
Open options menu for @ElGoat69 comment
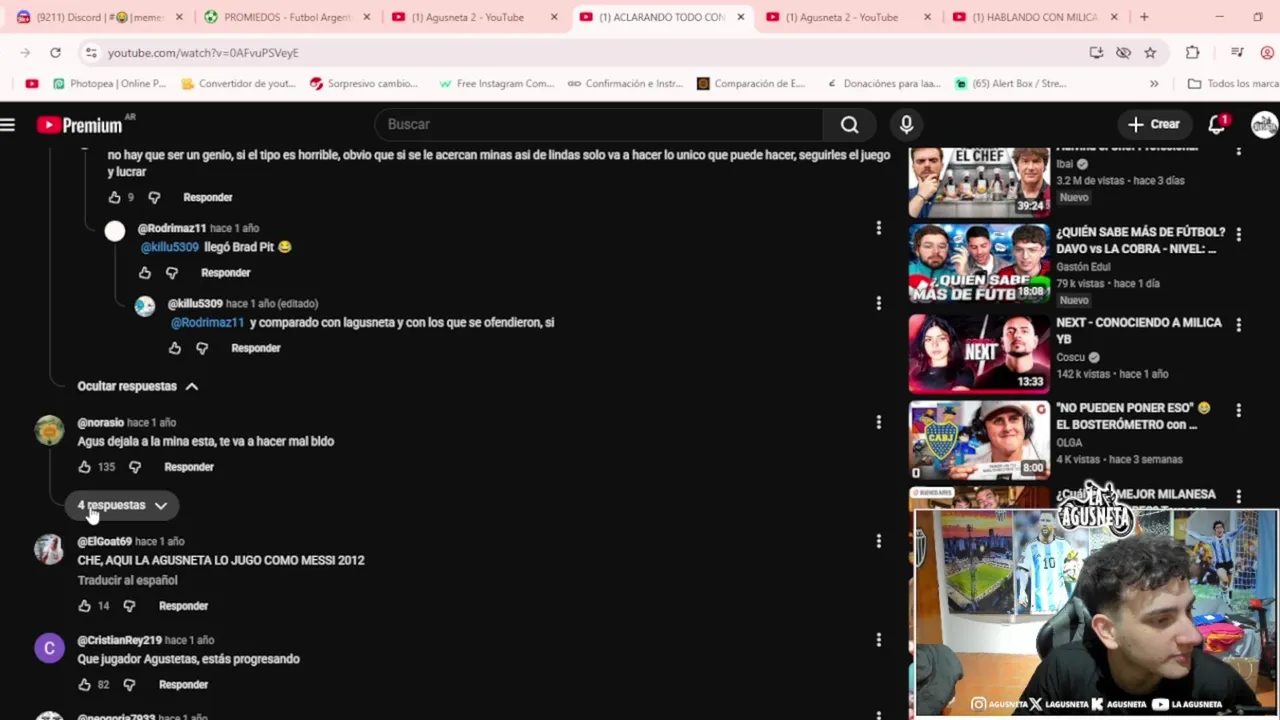click(x=879, y=541)
